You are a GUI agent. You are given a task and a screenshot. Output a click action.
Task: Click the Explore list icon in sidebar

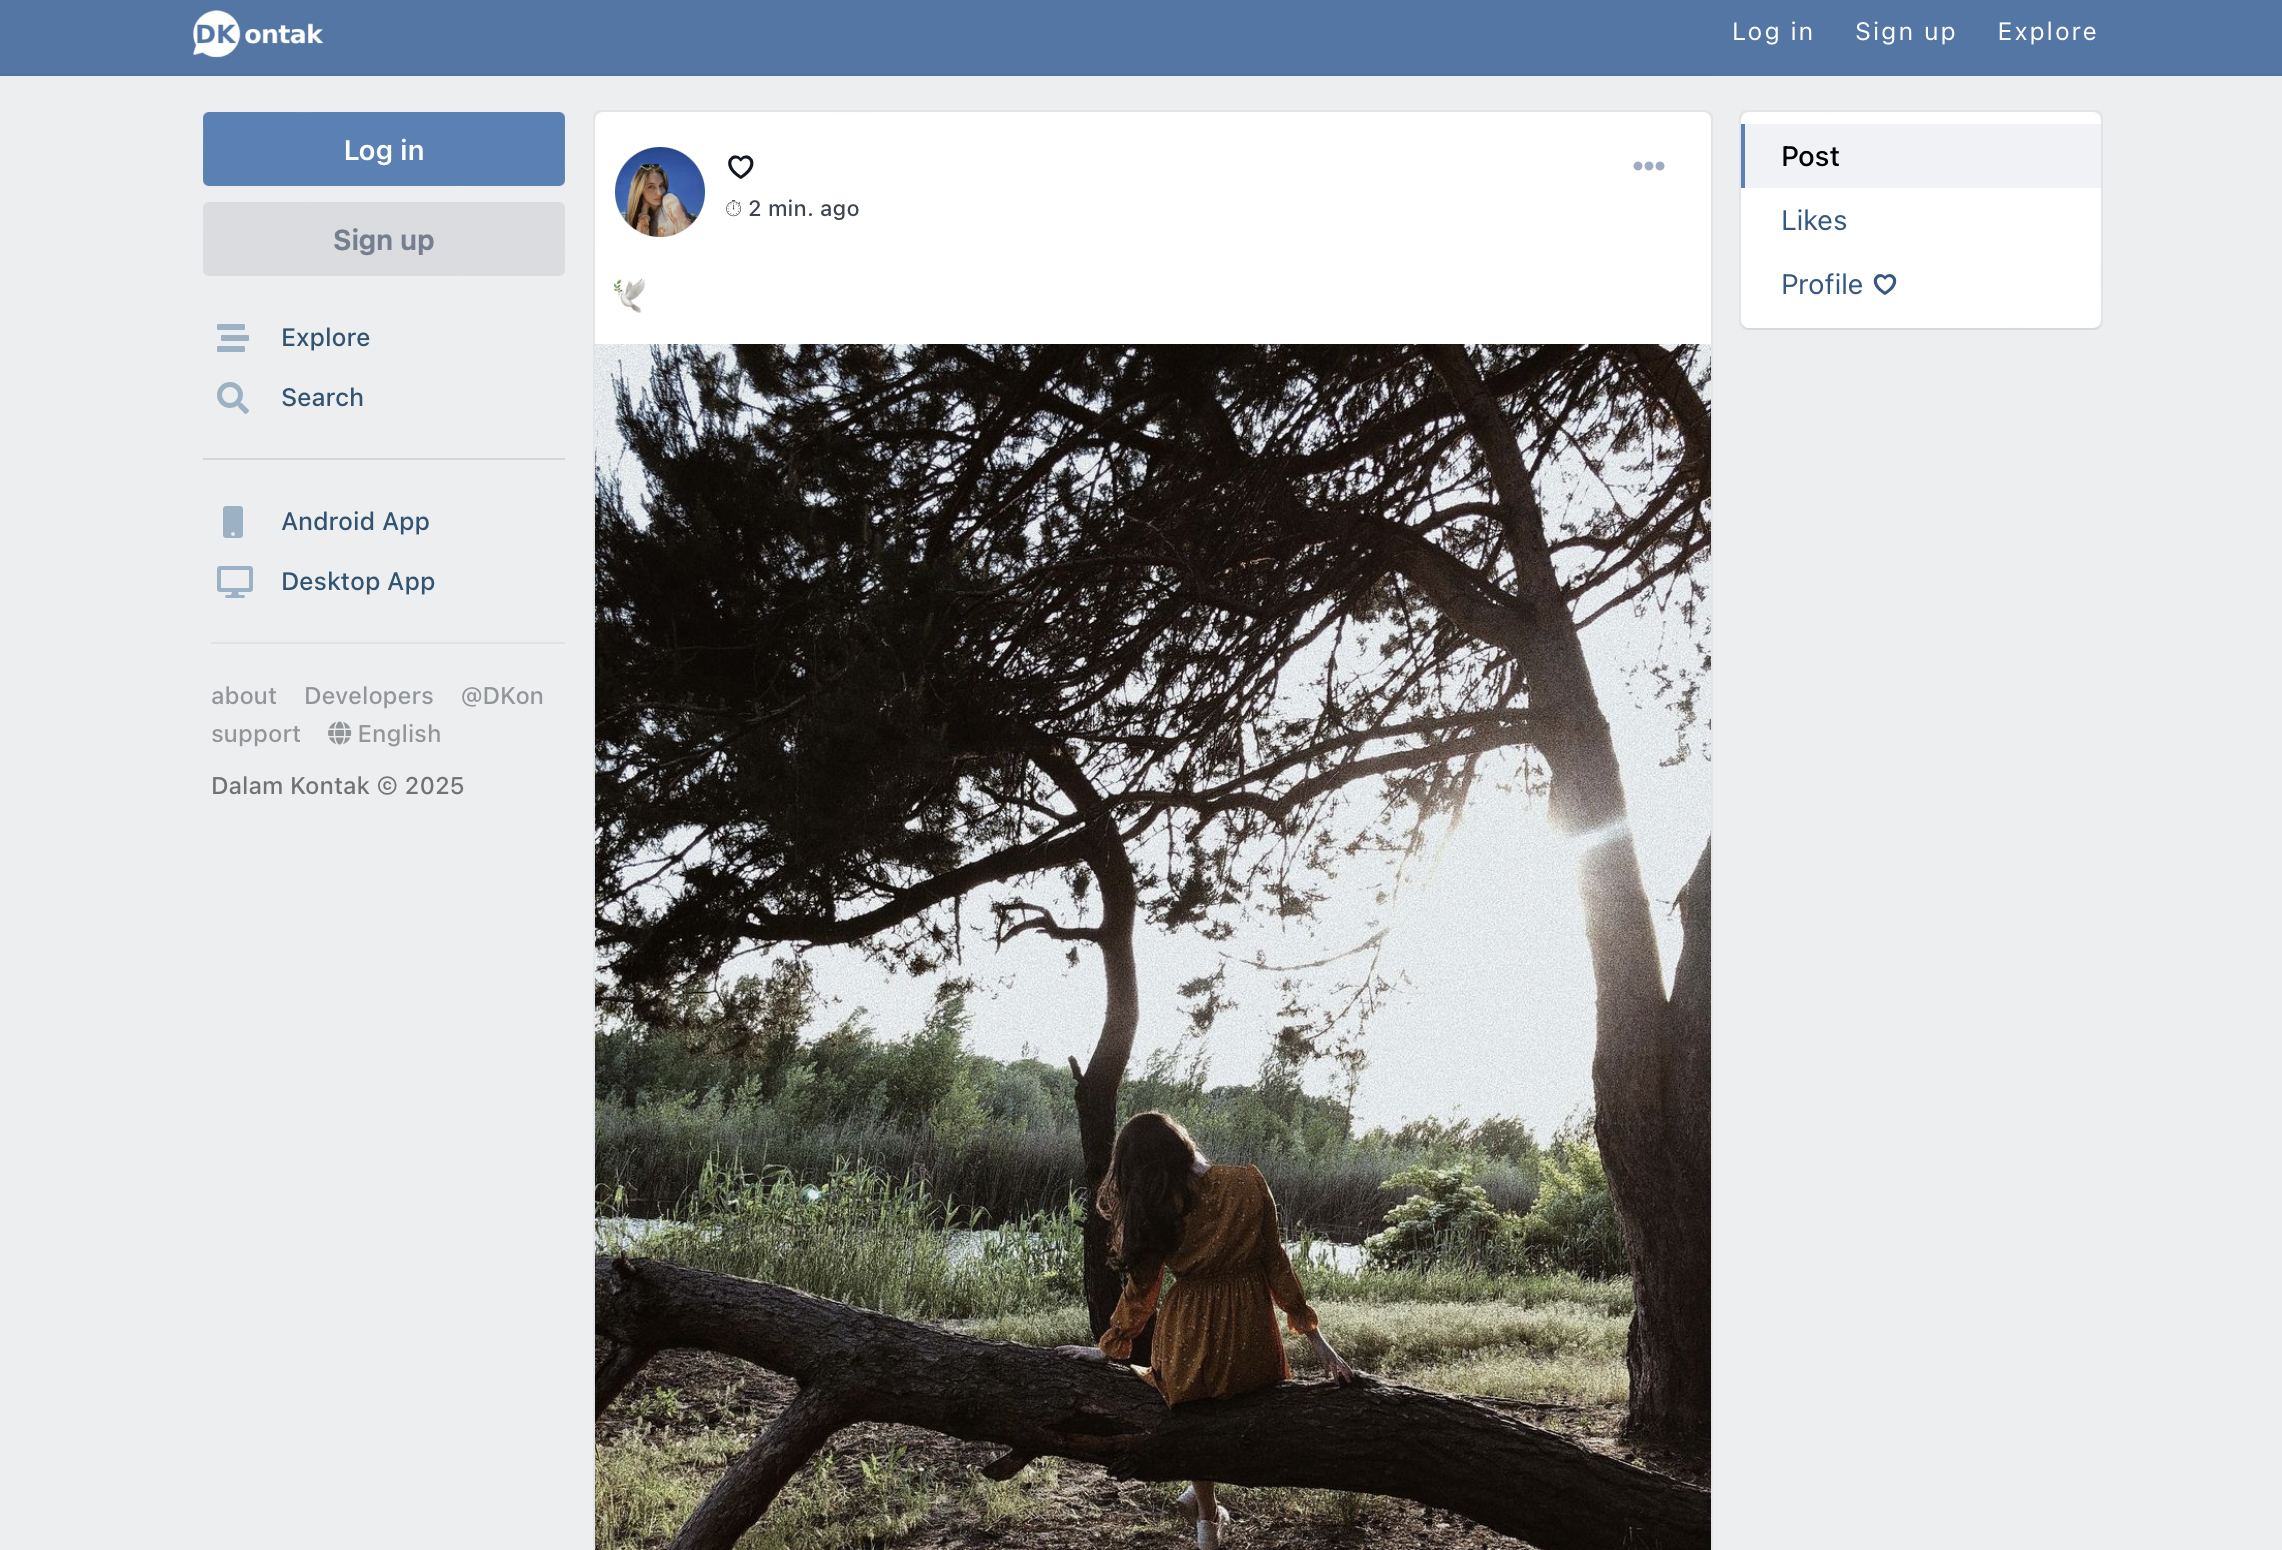tap(232, 338)
